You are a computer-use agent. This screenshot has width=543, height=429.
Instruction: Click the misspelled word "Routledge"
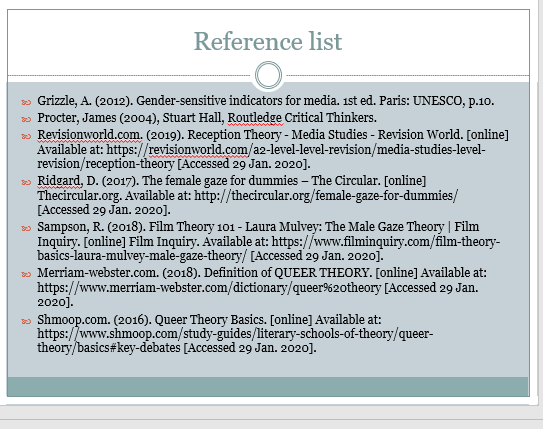tap(256, 118)
